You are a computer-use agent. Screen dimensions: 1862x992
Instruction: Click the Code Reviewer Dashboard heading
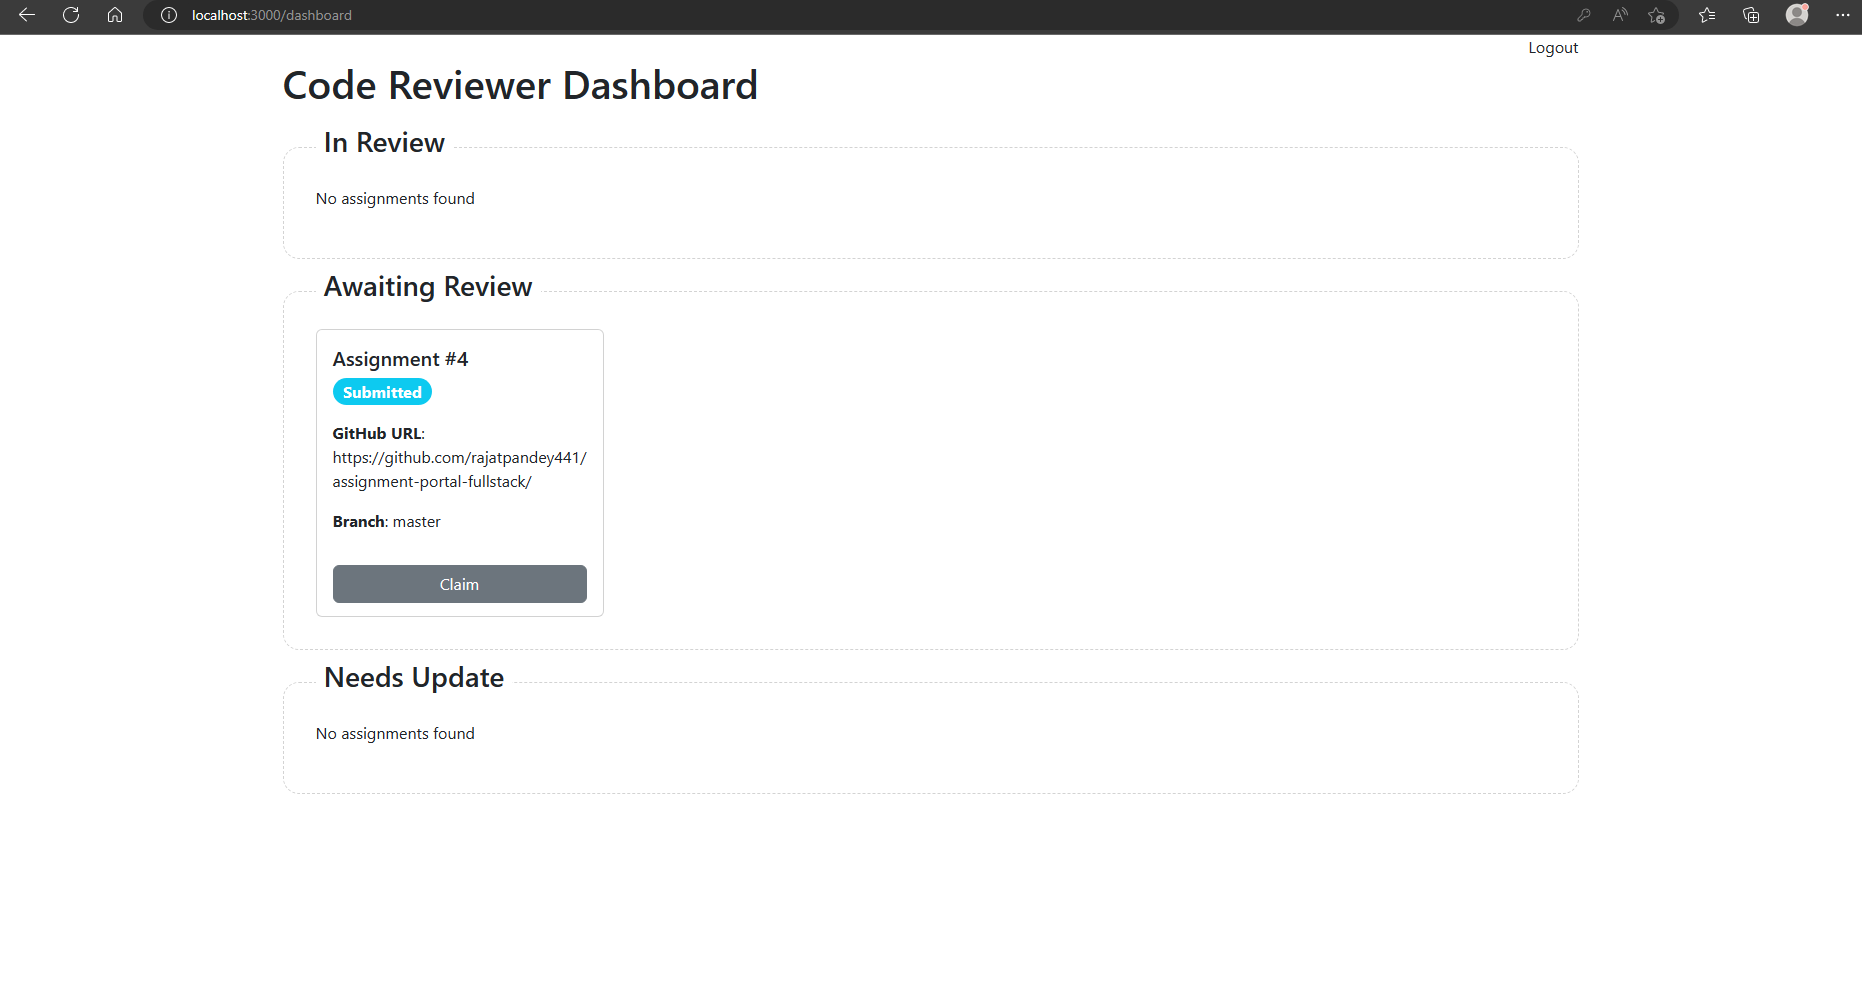tap(520, 86)
